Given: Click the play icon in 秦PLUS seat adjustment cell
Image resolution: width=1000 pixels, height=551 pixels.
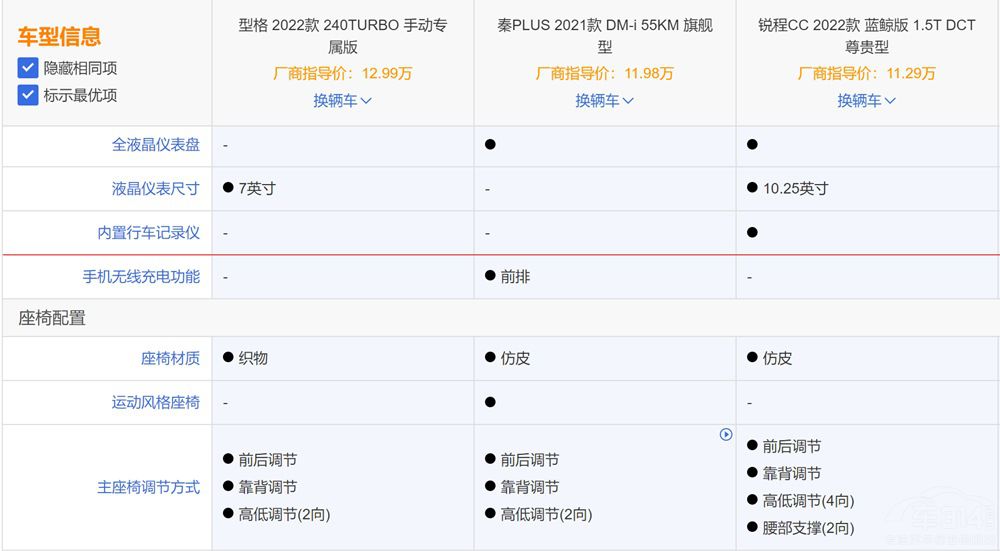Looking at the screenshot, I should [726, 434].
